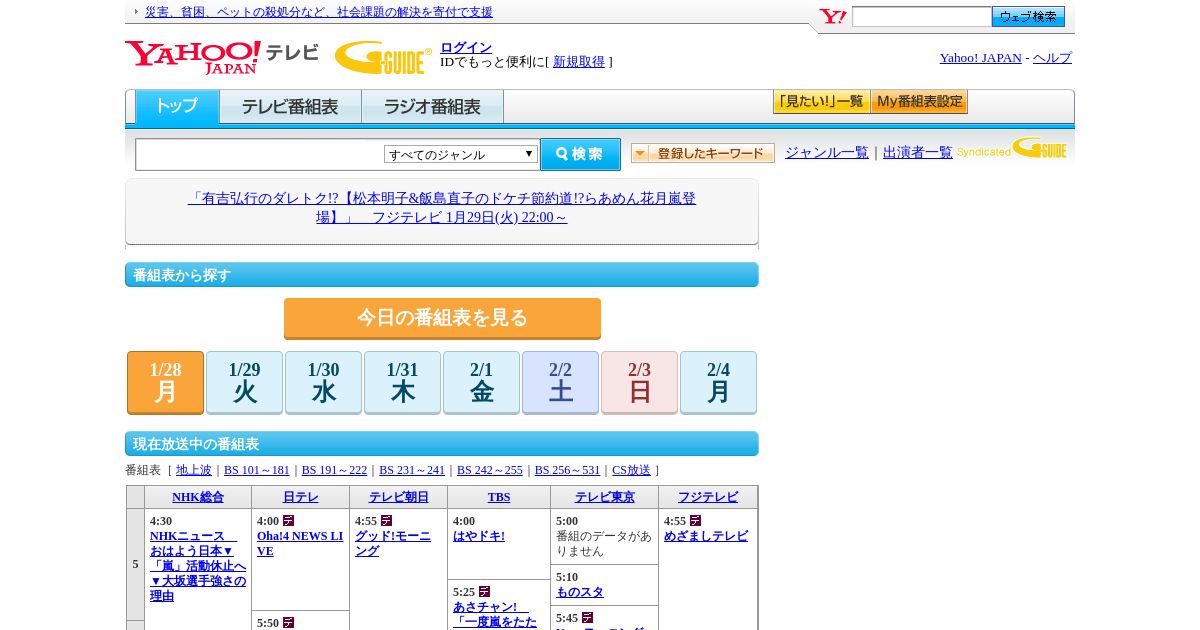This screenshot has height=630, width=1200.
Task: Click the data broadcast icon next to Oha!4 4:00
Action: point(289,521)
